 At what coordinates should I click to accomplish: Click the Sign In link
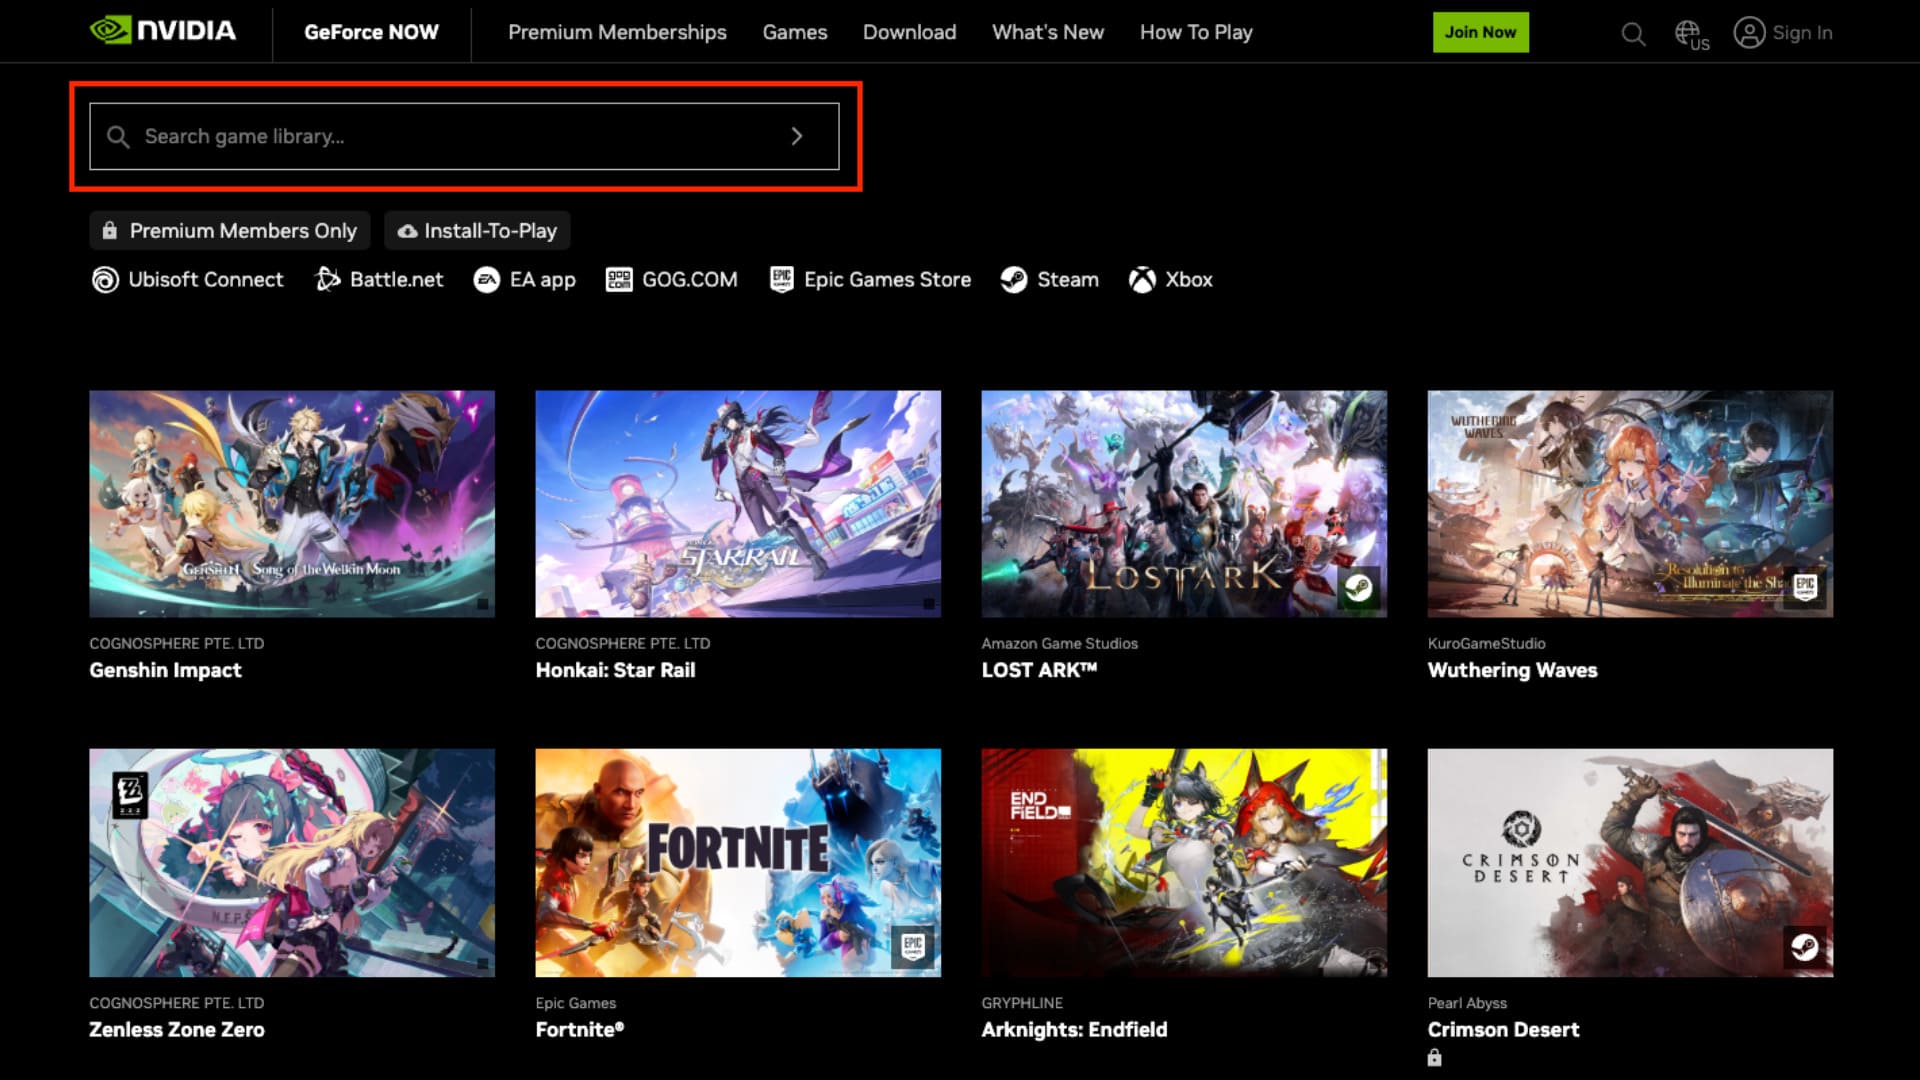(1802, 33)
